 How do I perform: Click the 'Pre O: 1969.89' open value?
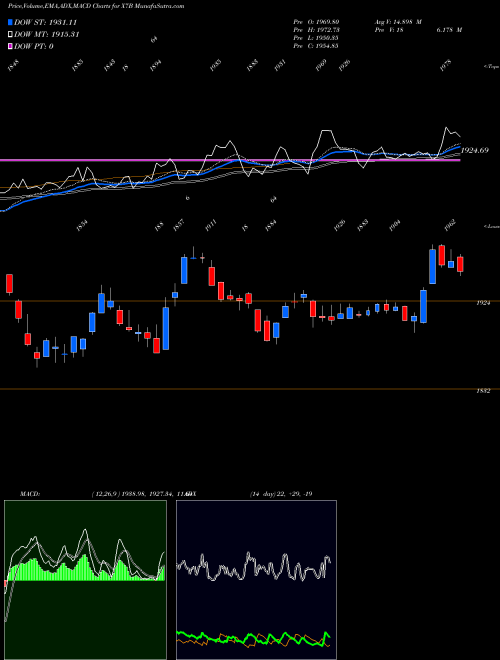tap(316, 22)
